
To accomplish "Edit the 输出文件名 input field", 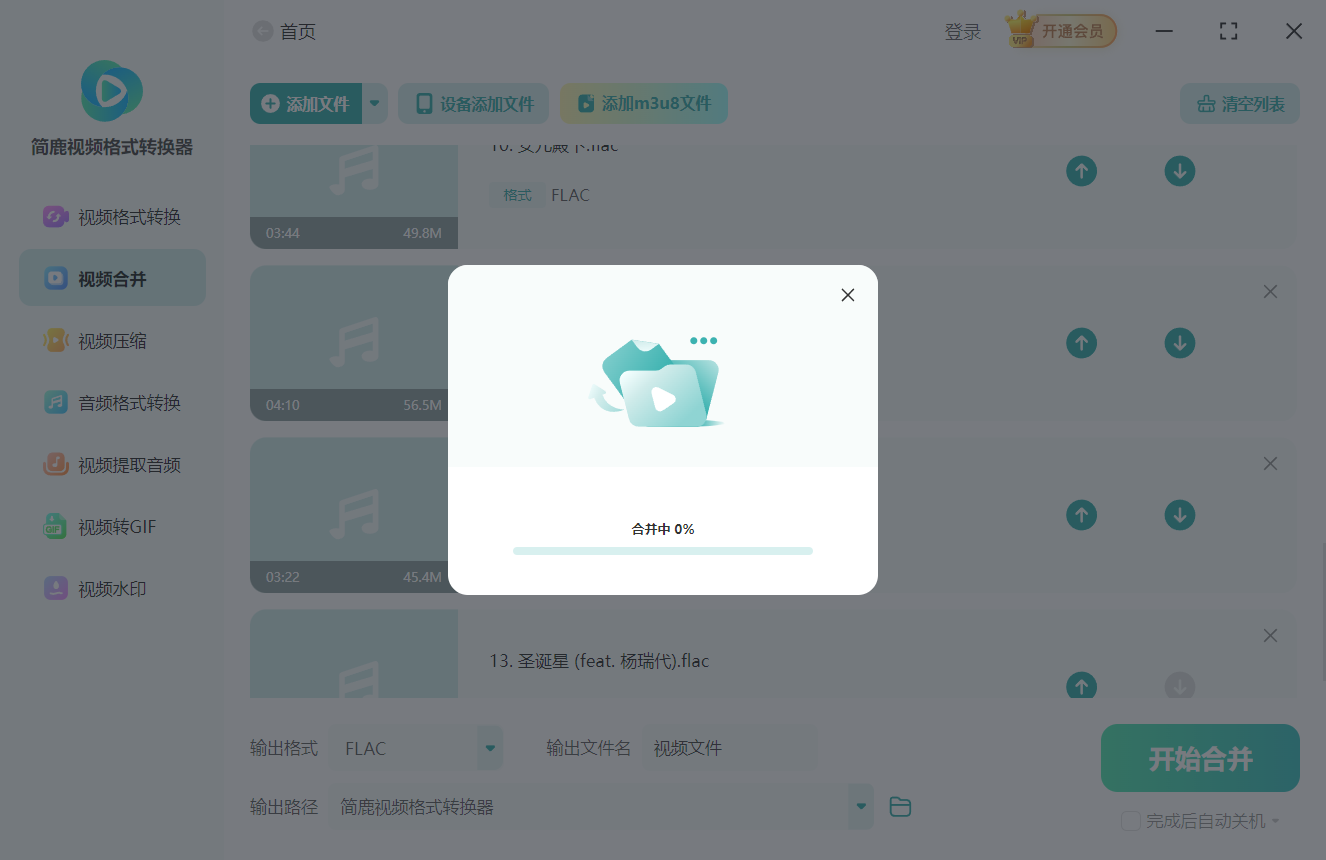I will [x=729, y=747].
